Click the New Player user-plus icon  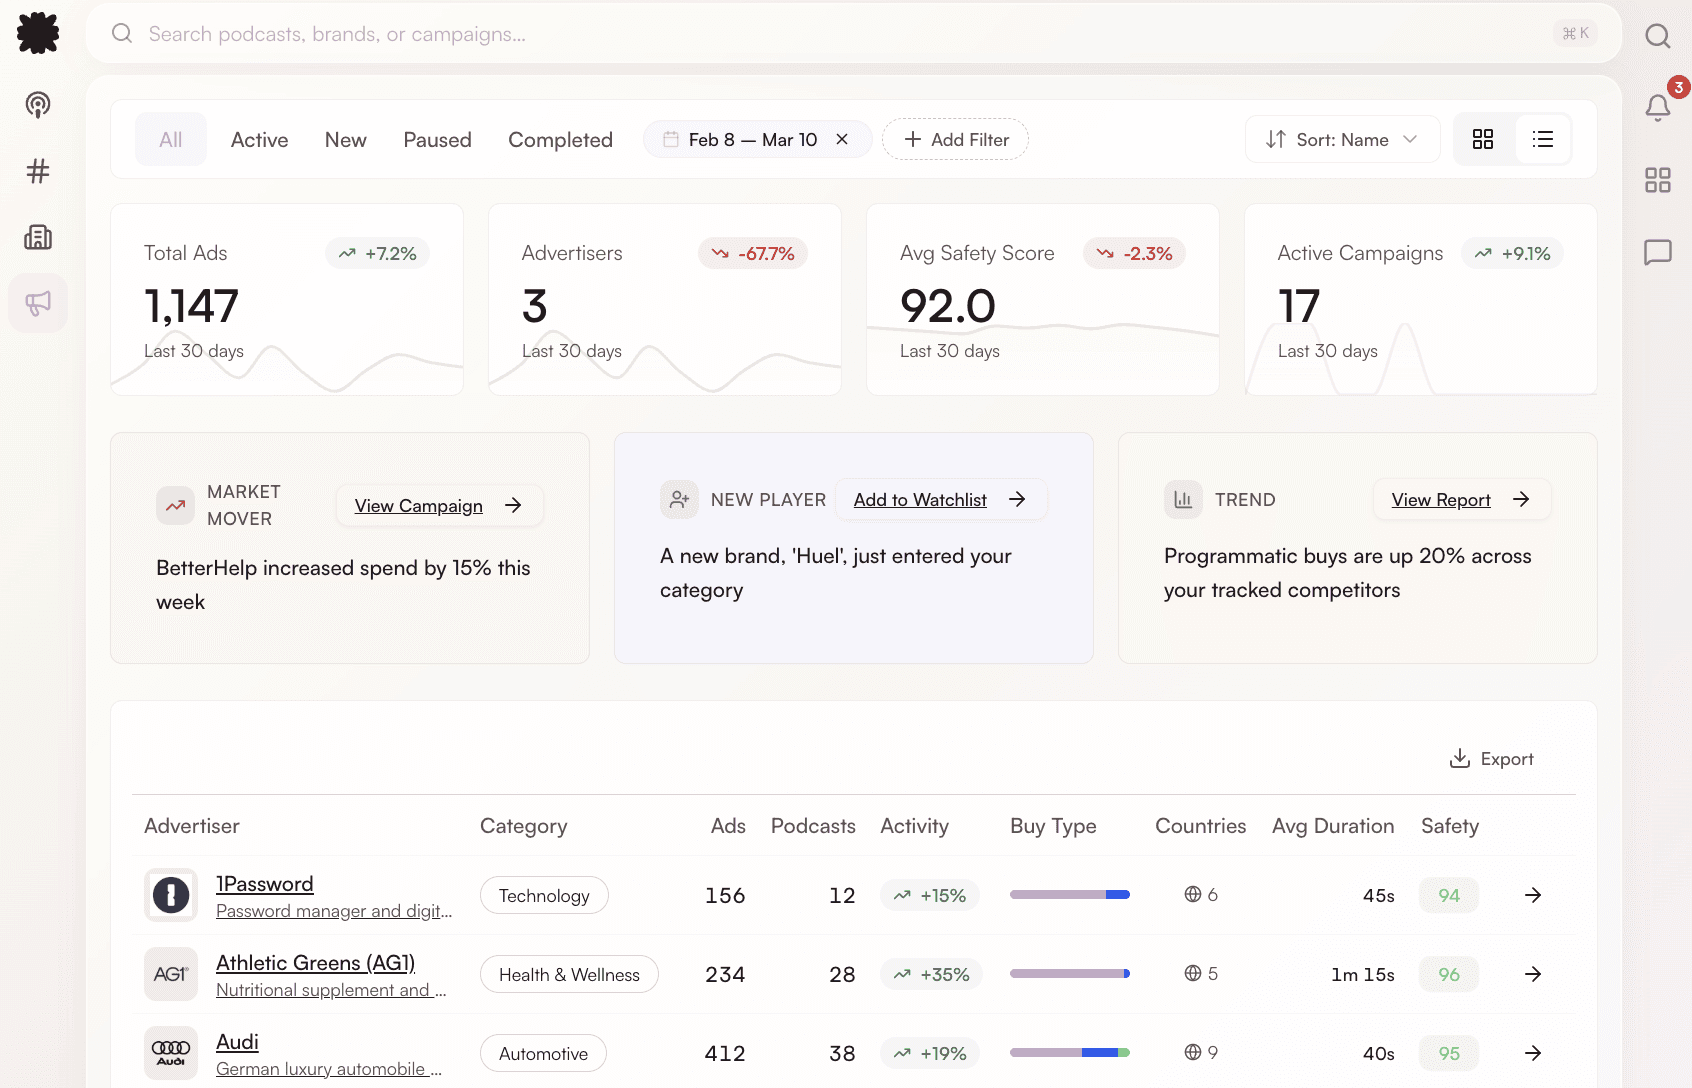coord(679,499)
